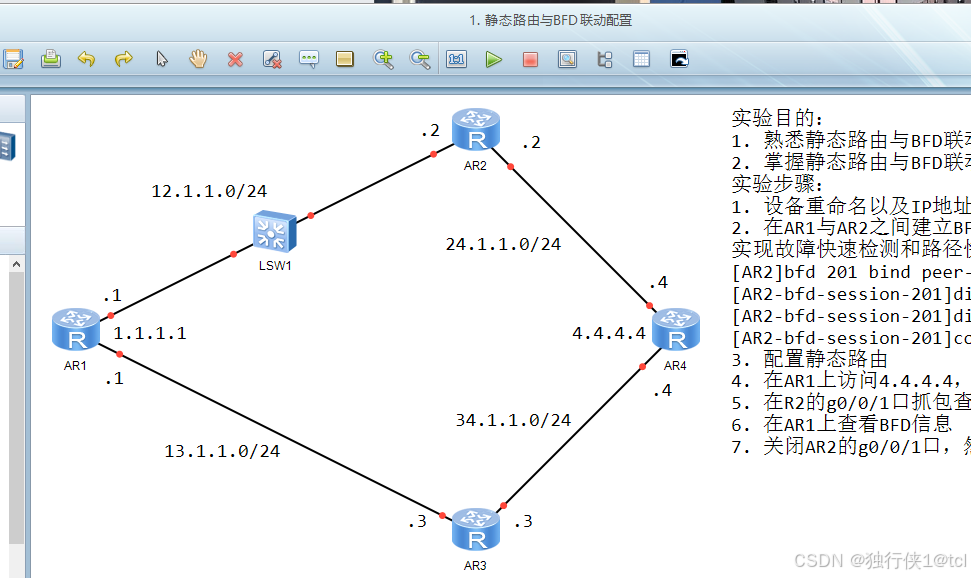Export topology as an image
The image size is (971, 578).
coord(677,59)
